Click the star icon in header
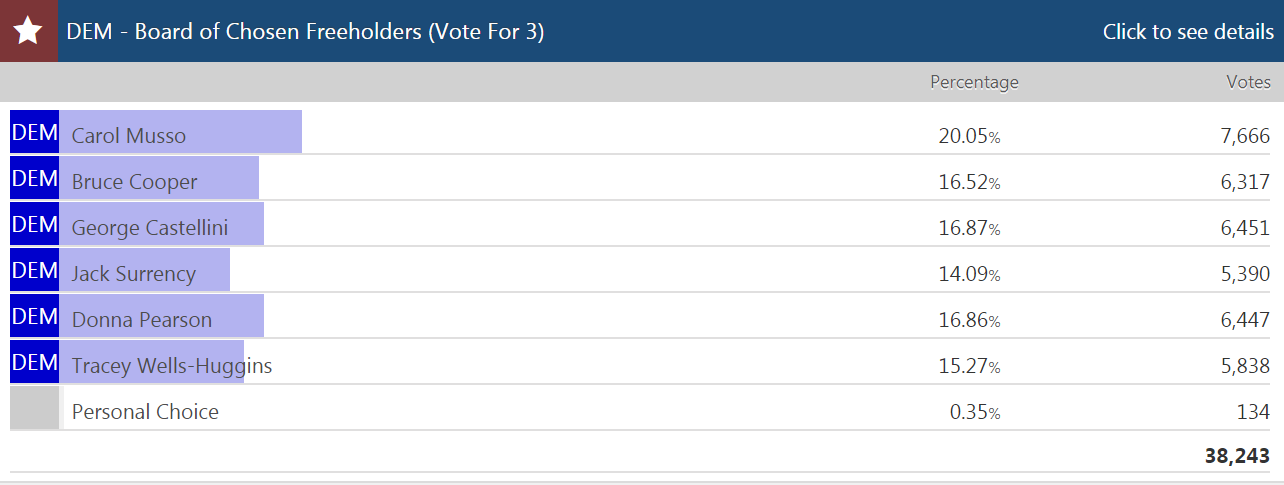This screenshot has height=485, width=1284. 28,31
